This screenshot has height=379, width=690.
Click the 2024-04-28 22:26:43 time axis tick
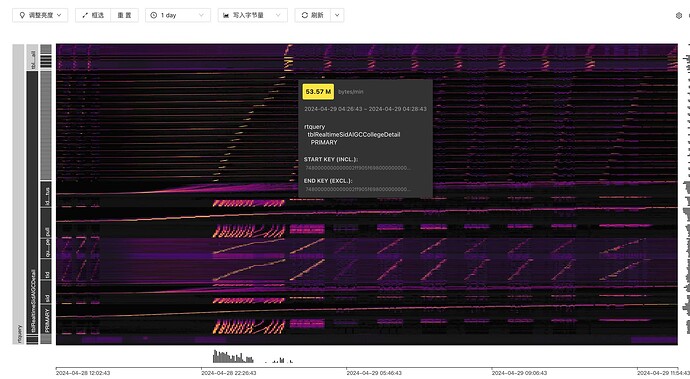[228, 373]
